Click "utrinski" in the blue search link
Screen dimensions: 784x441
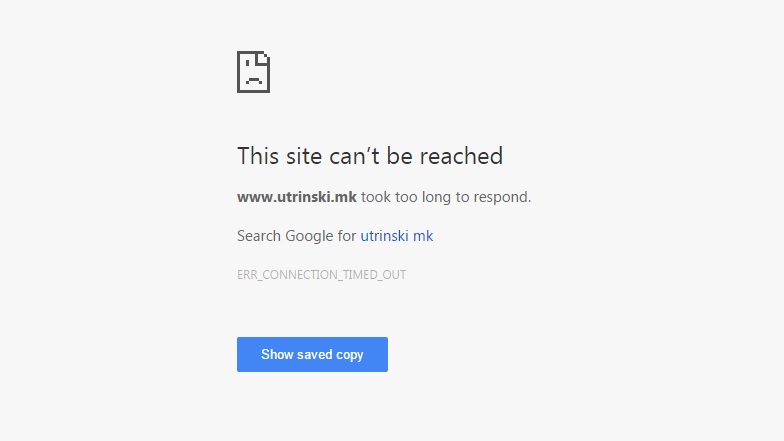pos(384,236)
